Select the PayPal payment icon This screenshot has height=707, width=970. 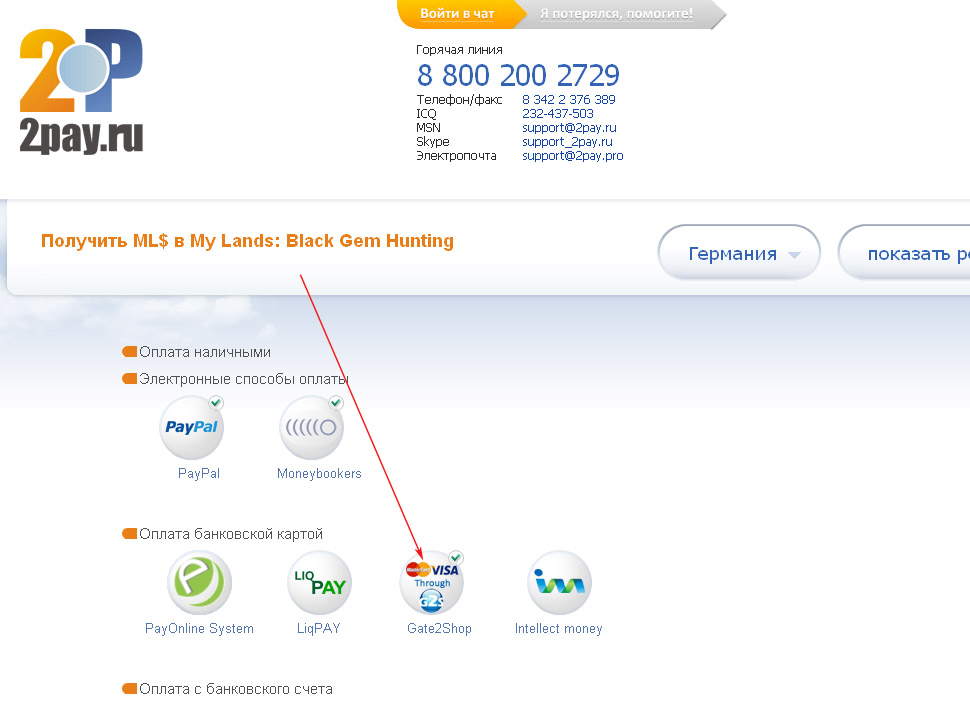[x=192, y=427]
